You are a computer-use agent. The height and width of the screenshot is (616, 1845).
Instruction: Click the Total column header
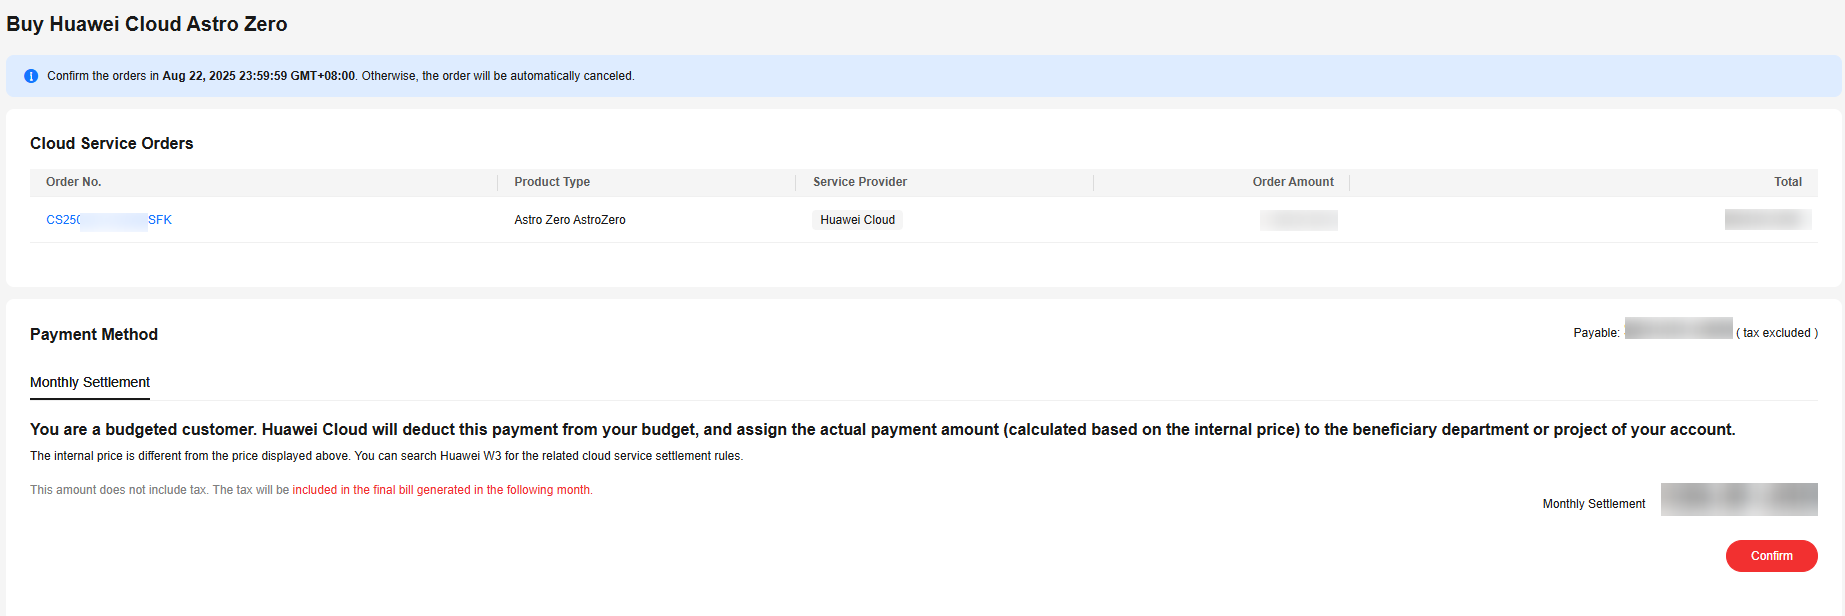coord(1788,182)
